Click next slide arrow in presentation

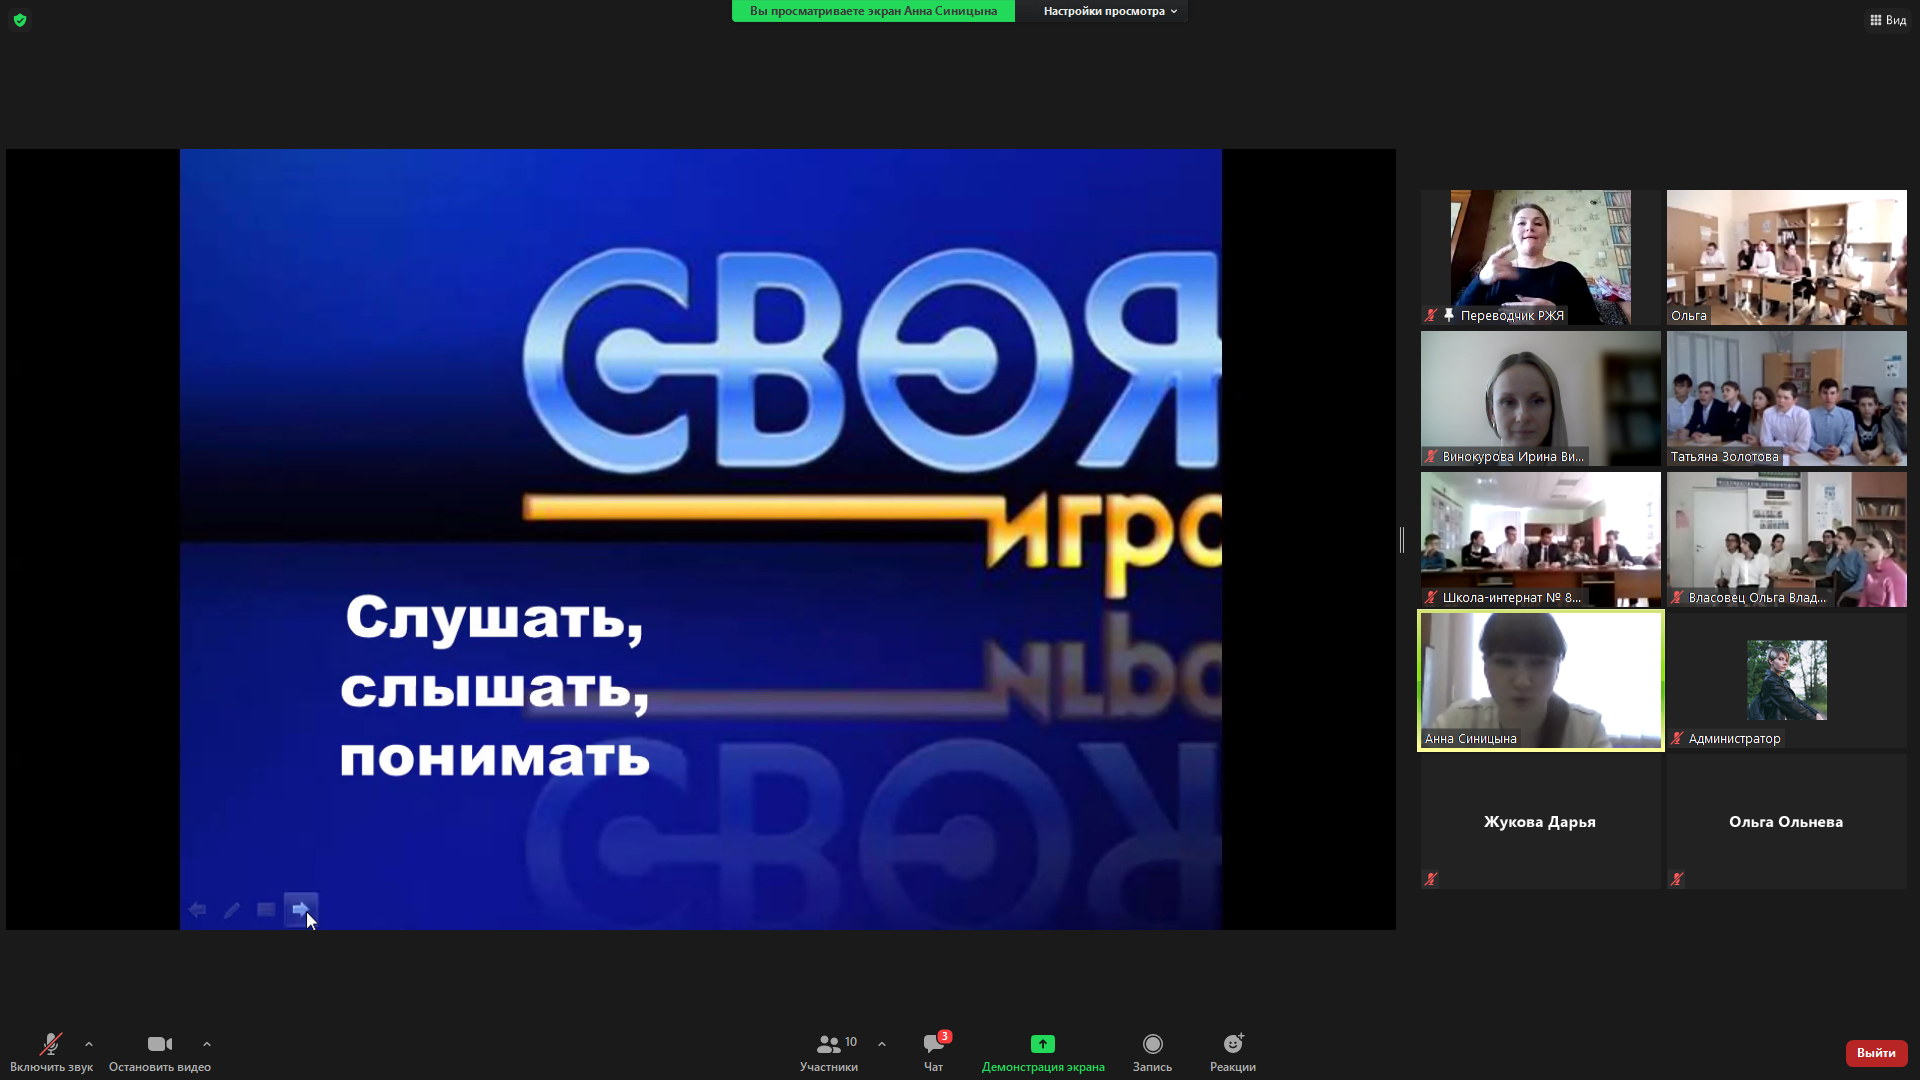(x=300, y=909)
